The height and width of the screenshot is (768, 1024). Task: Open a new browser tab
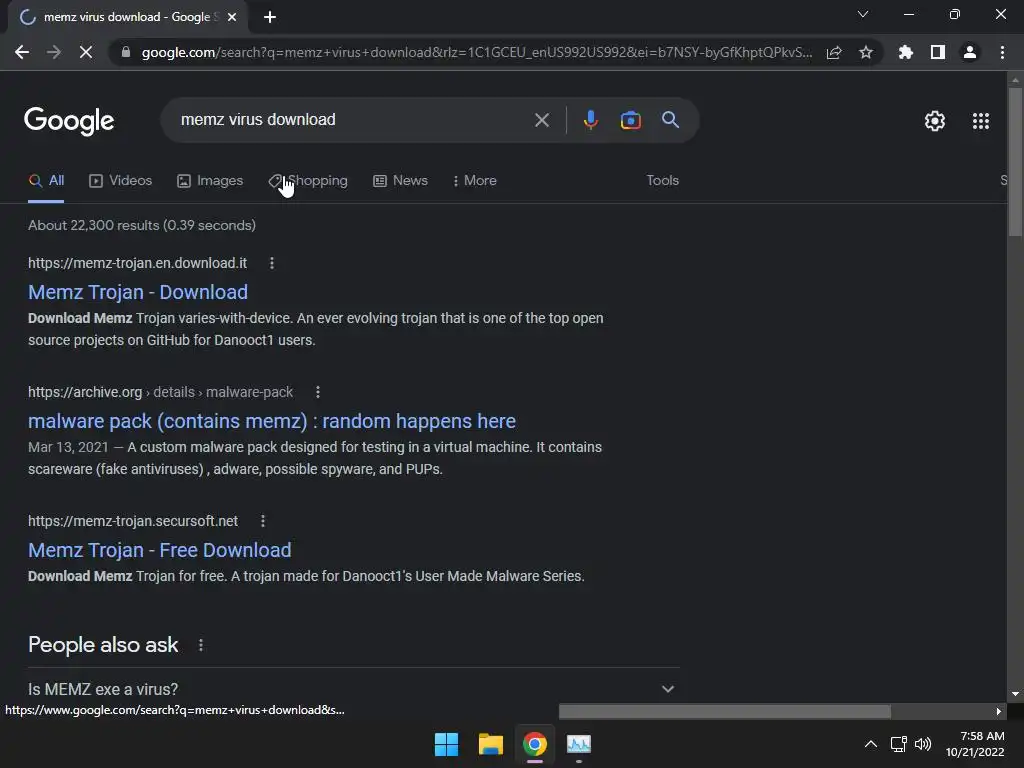pyautogui.click(x=270, y=17)
